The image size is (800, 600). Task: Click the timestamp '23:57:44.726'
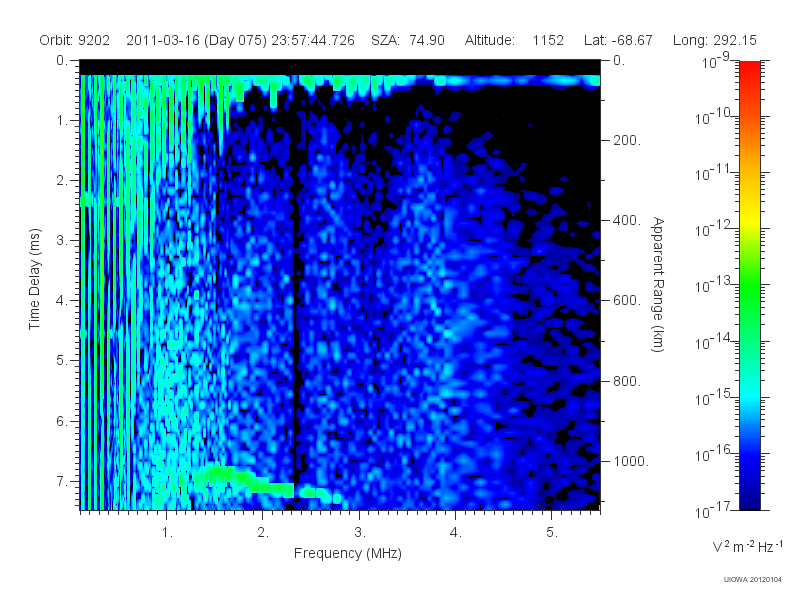[x=313, y=40]
